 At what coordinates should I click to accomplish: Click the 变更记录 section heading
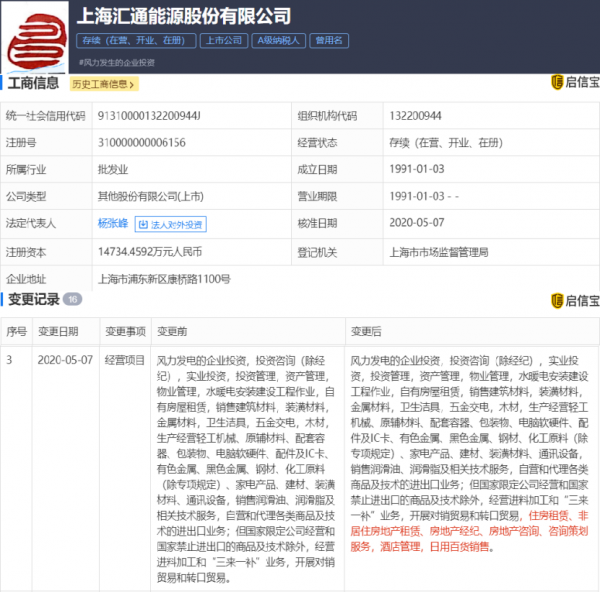pyautogui.click(x=34, y=299)
